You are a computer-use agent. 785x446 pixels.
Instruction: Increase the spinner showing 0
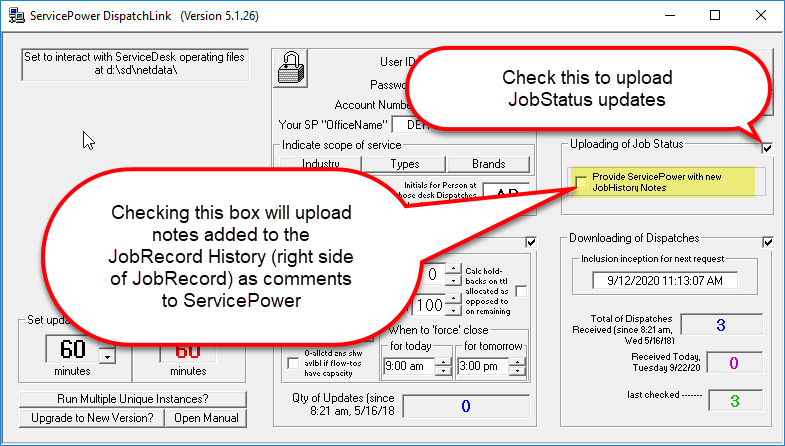[453, 269]
